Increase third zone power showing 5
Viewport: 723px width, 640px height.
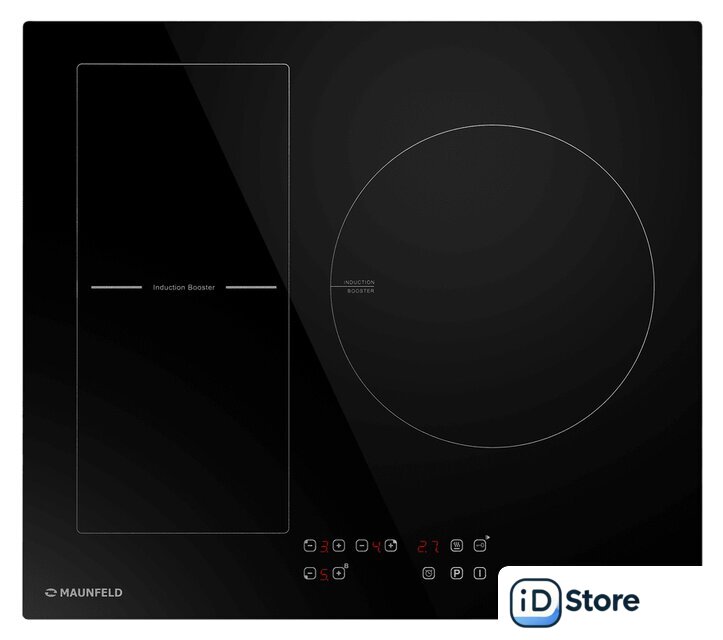coord(339,574)
